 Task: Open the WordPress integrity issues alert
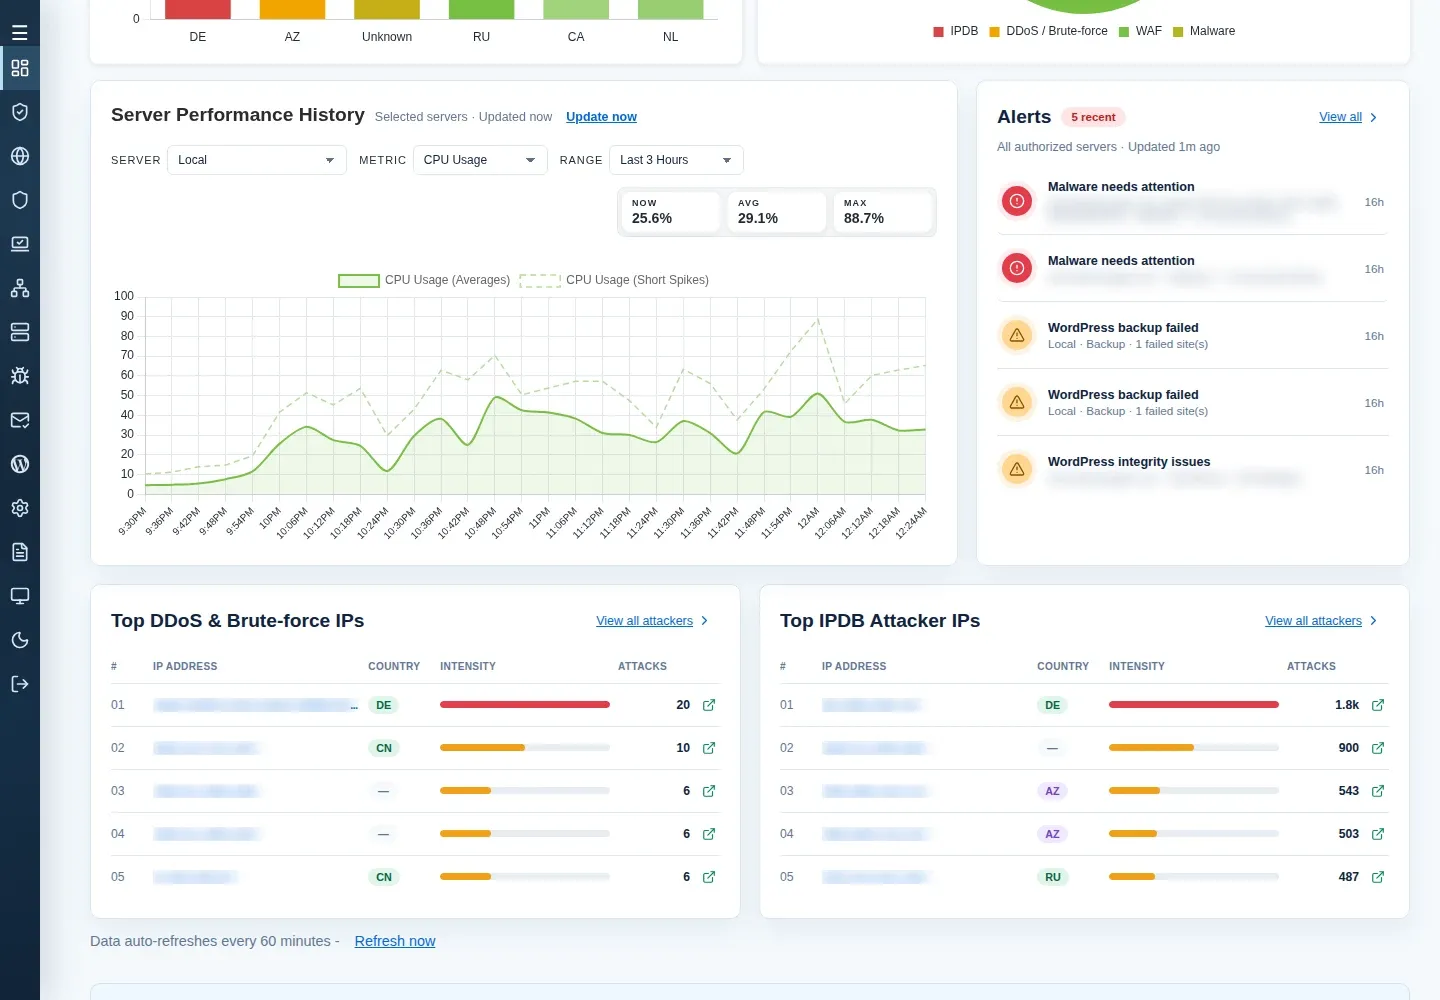pyautogui.click(x=1193, y=469)
